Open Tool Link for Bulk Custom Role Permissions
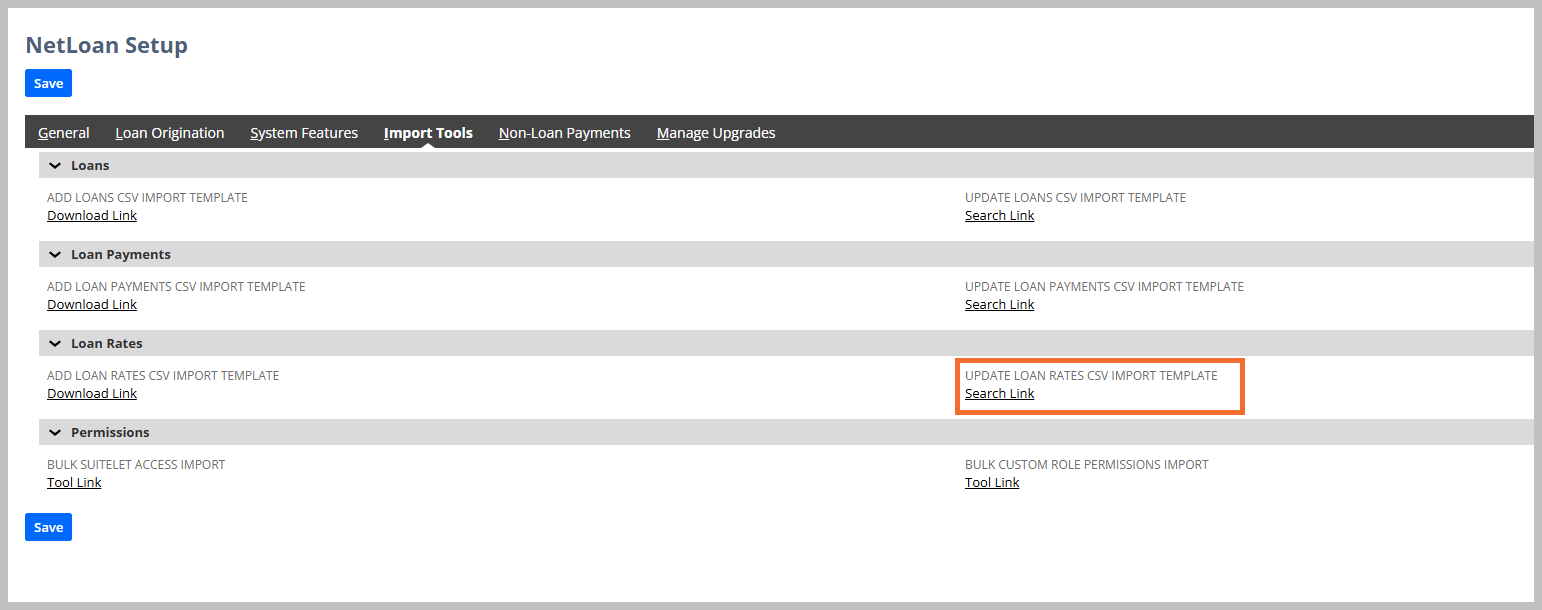 point(992,482)
